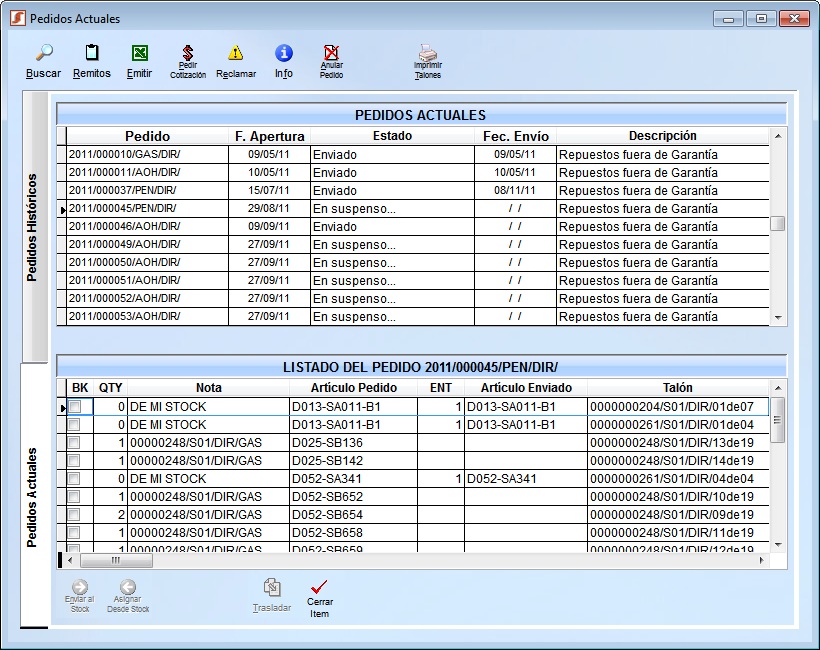
Task: Open the Info toolbar icon
Action: click(x=284, y=54)
